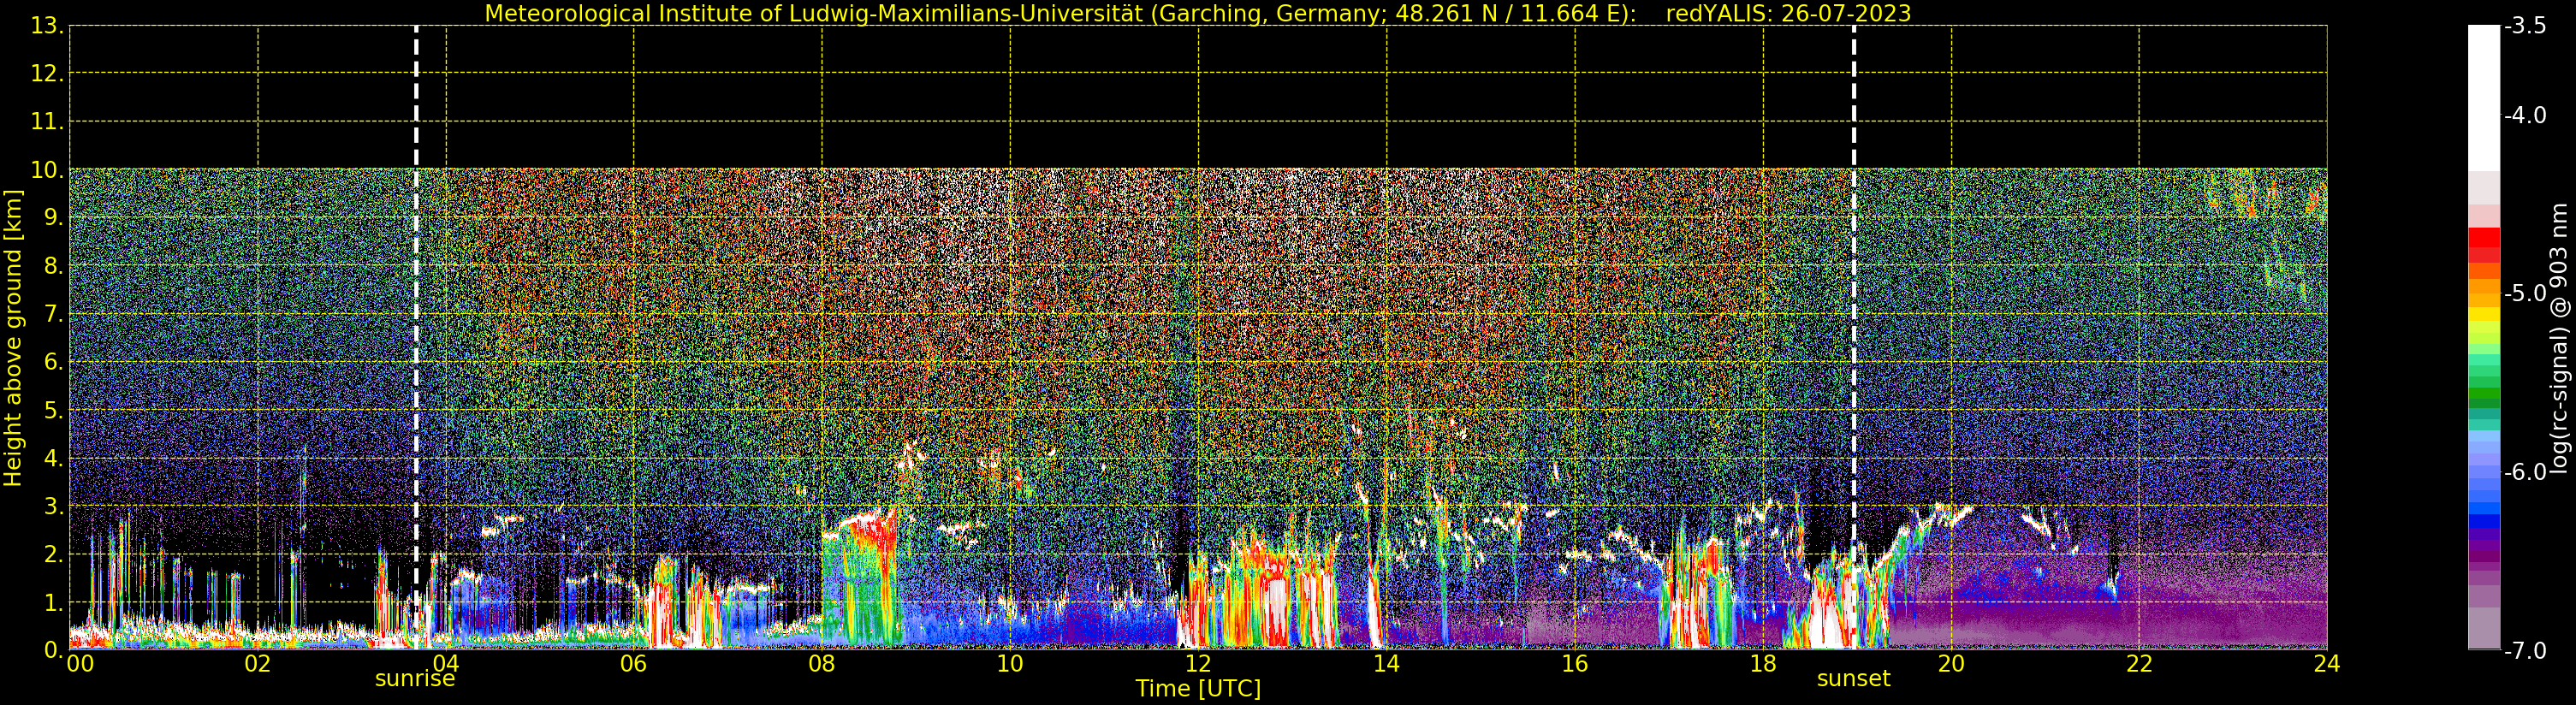
Task: Click the '3.' height axis tick label
Action: [53, 506]
